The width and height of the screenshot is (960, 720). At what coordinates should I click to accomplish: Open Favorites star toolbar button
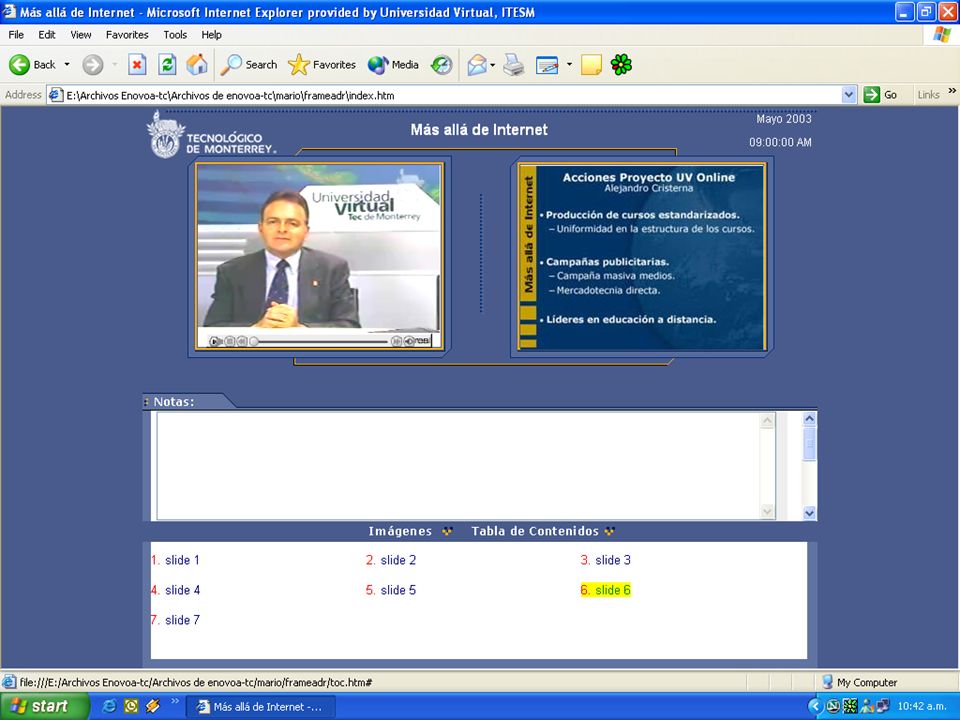click(321, 64)
